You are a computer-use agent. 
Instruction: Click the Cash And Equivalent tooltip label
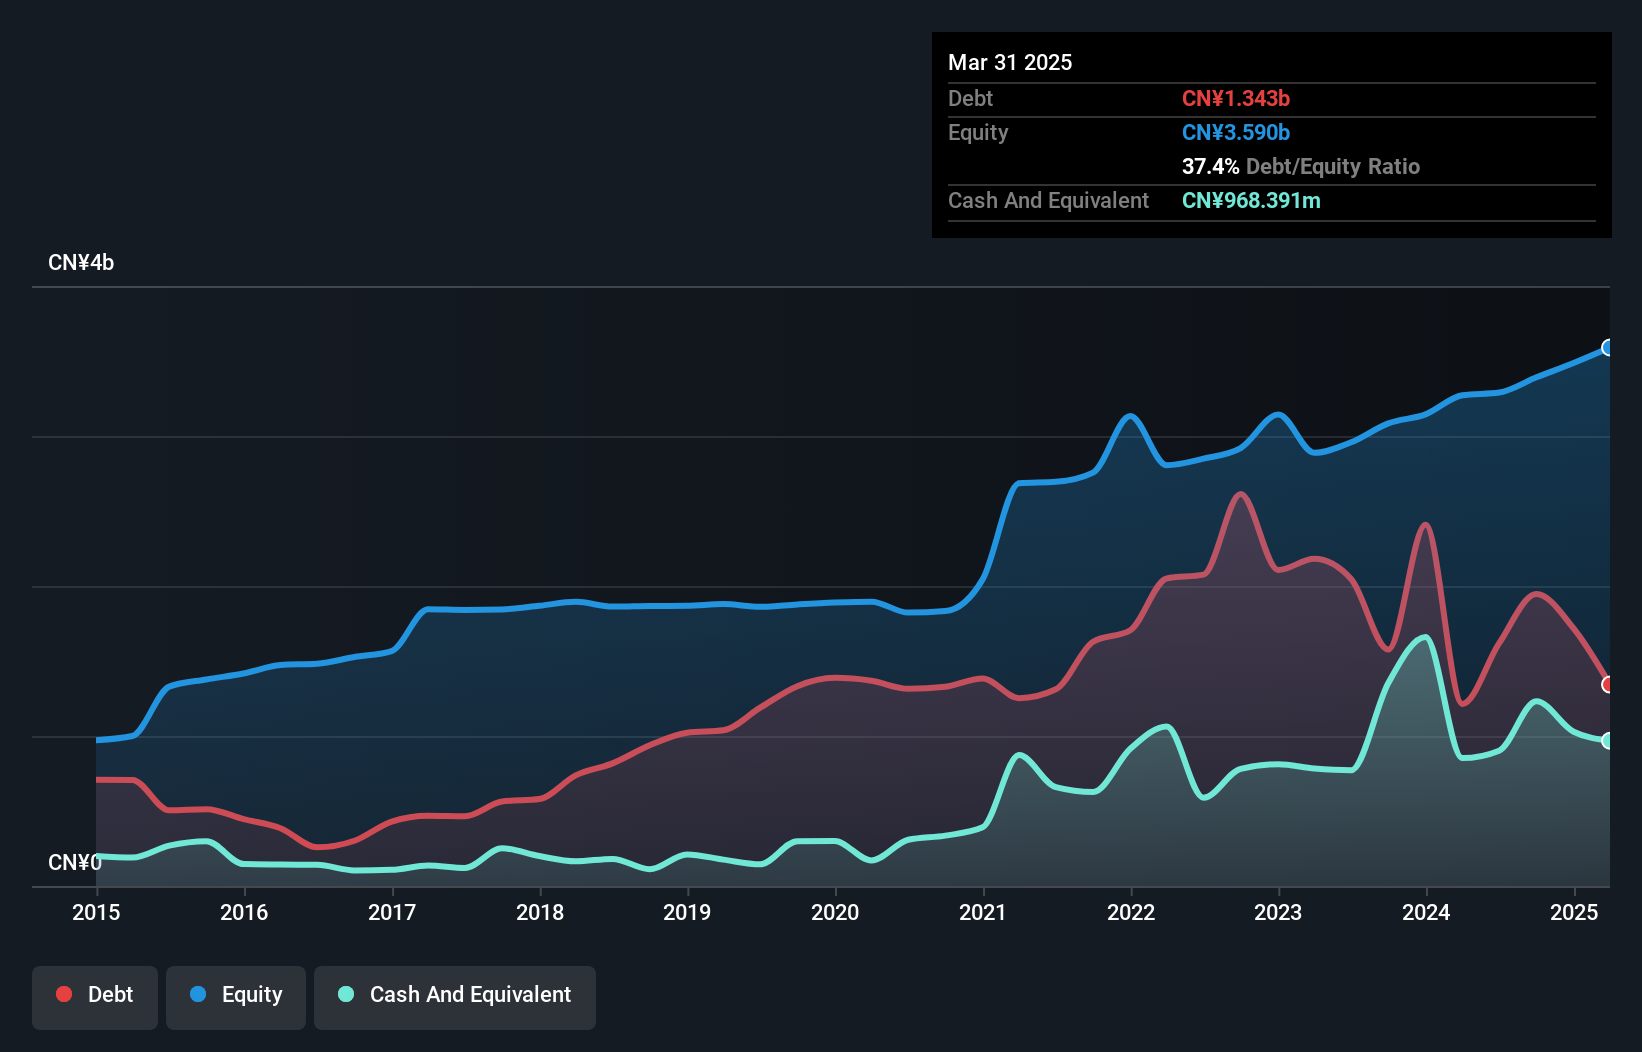point(1048,200)
